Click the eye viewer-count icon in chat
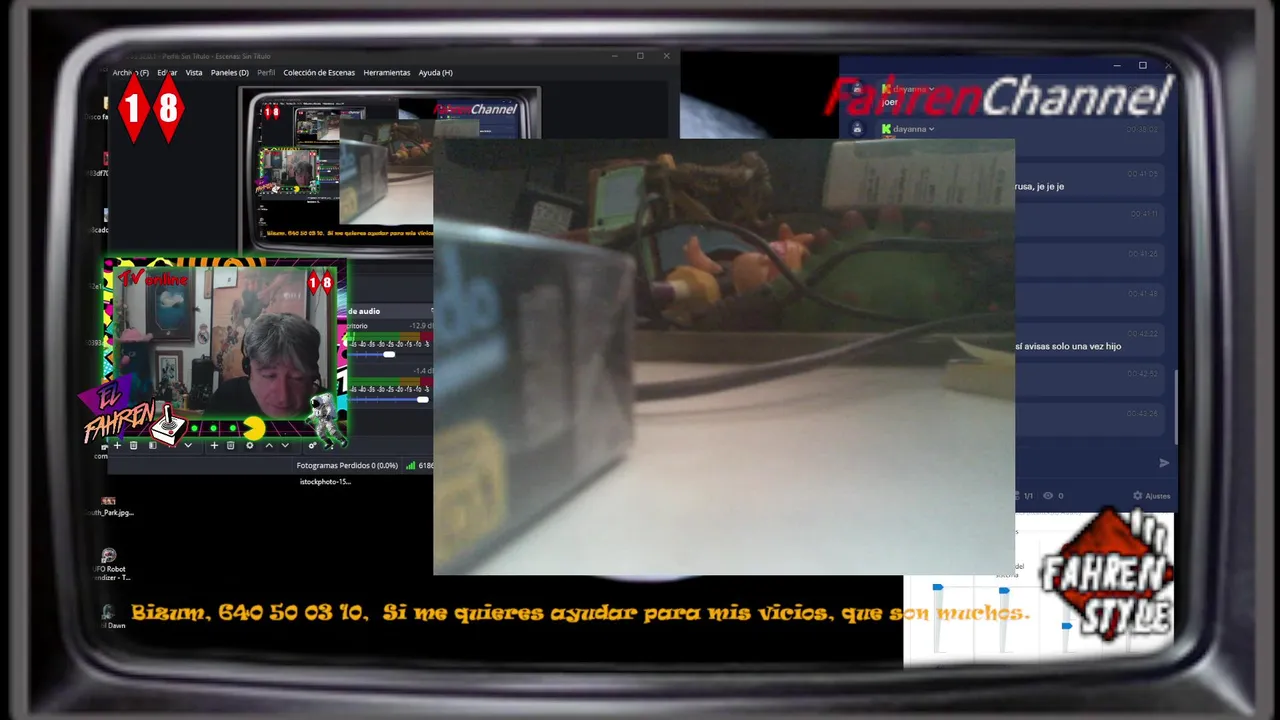This screenshot has width=1280, height=720. tap(1048, 496)
